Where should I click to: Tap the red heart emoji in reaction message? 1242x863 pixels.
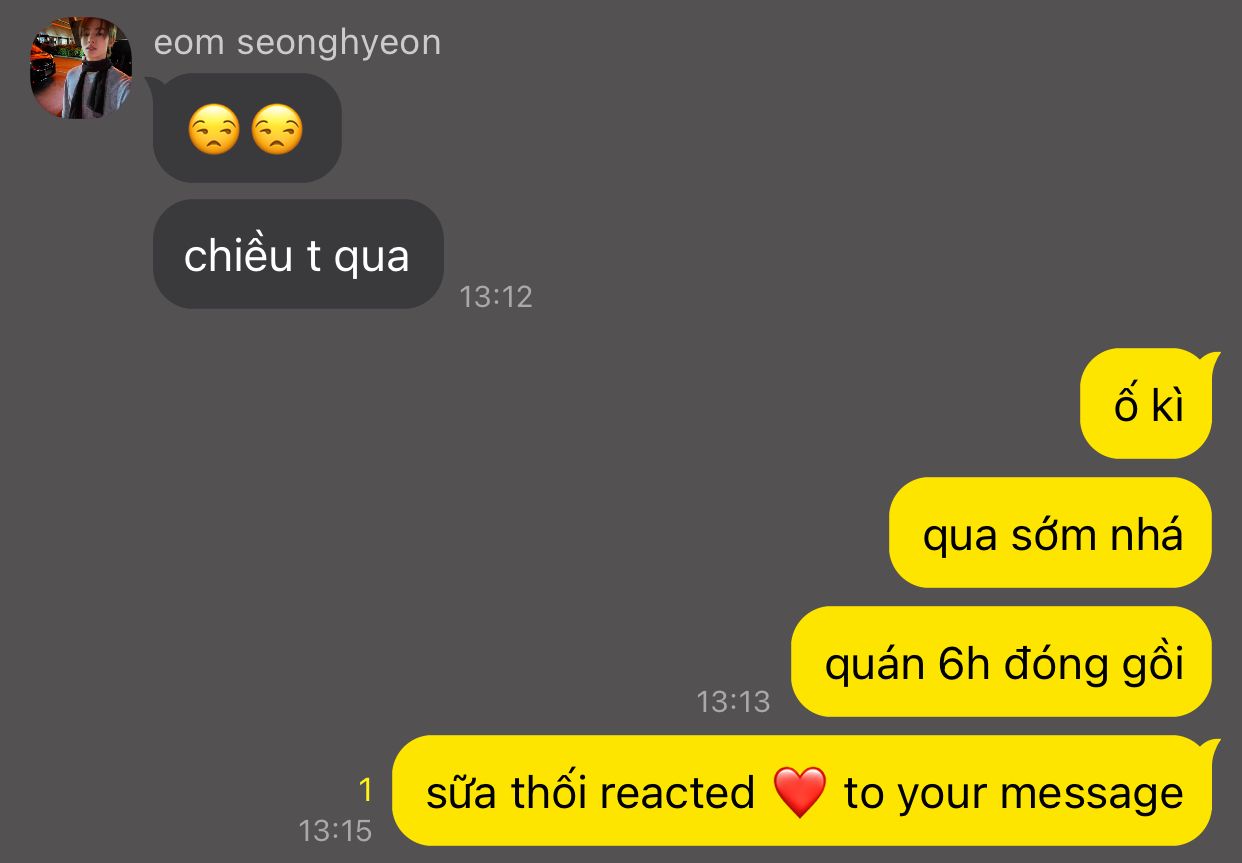coord(800,793)
